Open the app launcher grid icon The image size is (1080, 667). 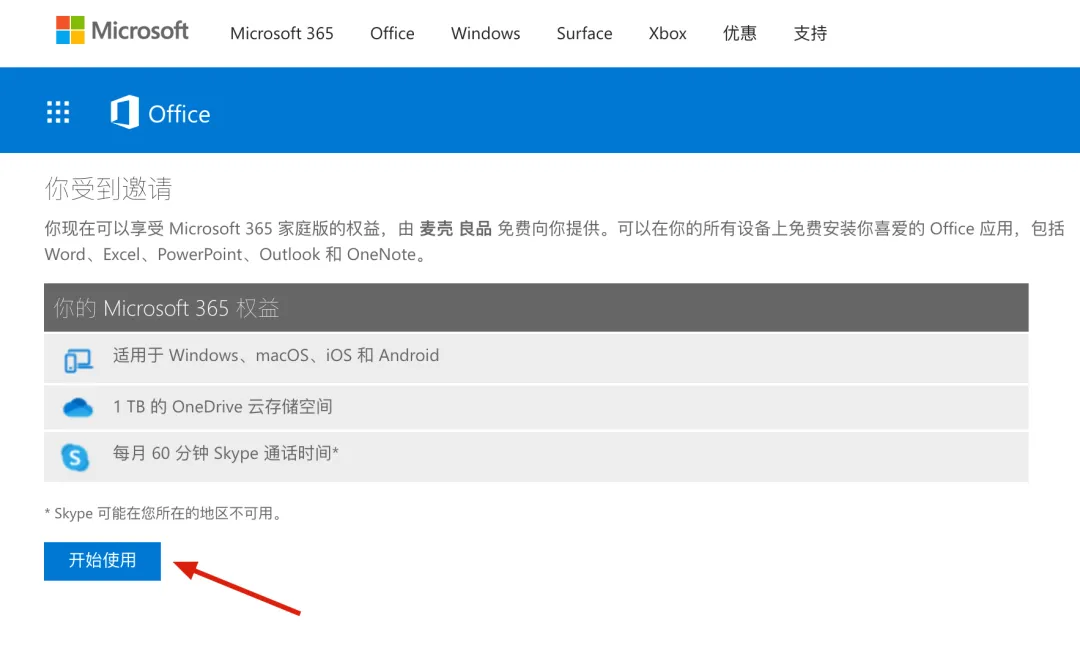click(58, 112)
